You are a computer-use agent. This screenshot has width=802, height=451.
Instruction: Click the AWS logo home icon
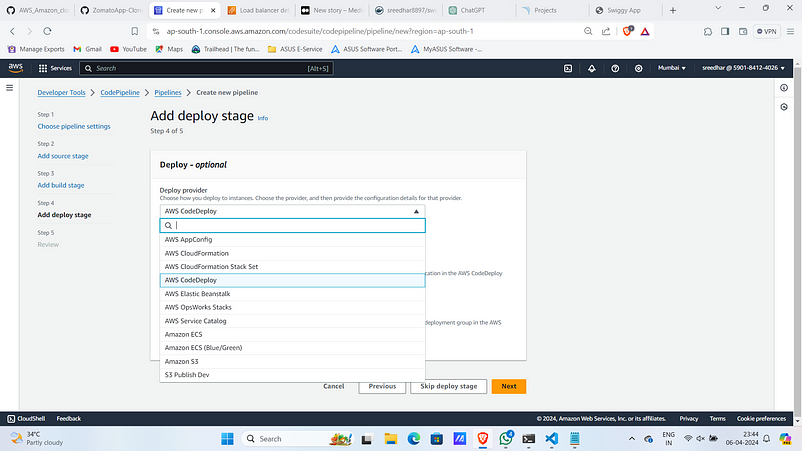click(15, 68)
